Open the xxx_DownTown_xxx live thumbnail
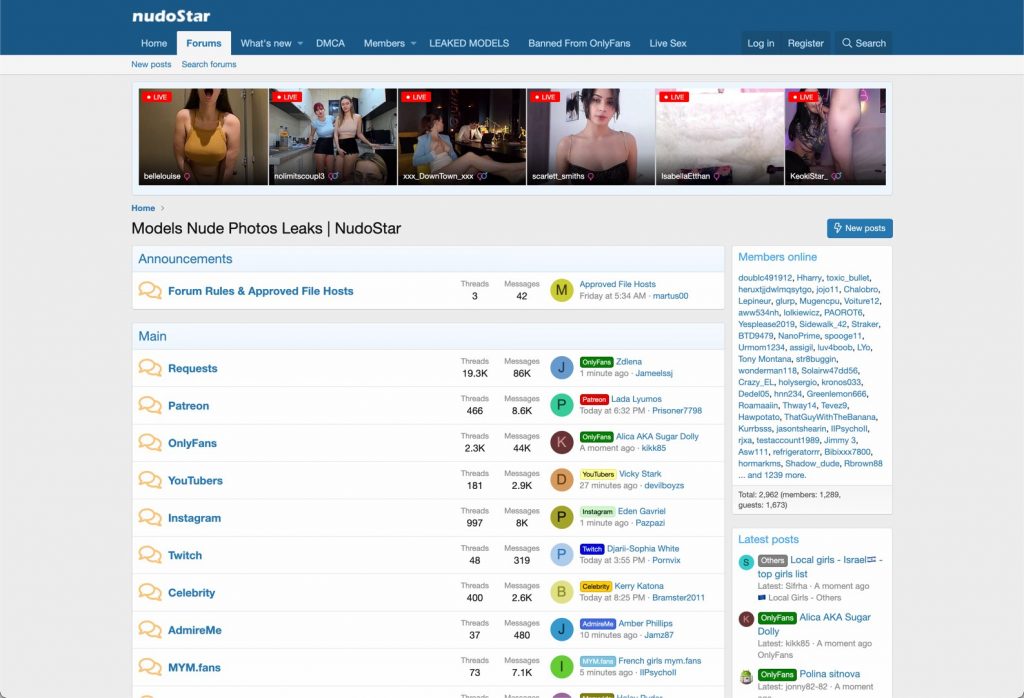Image resolution: width=1024 pixels, height=698 pixels. pyautogui.click(x=462, y=136)
